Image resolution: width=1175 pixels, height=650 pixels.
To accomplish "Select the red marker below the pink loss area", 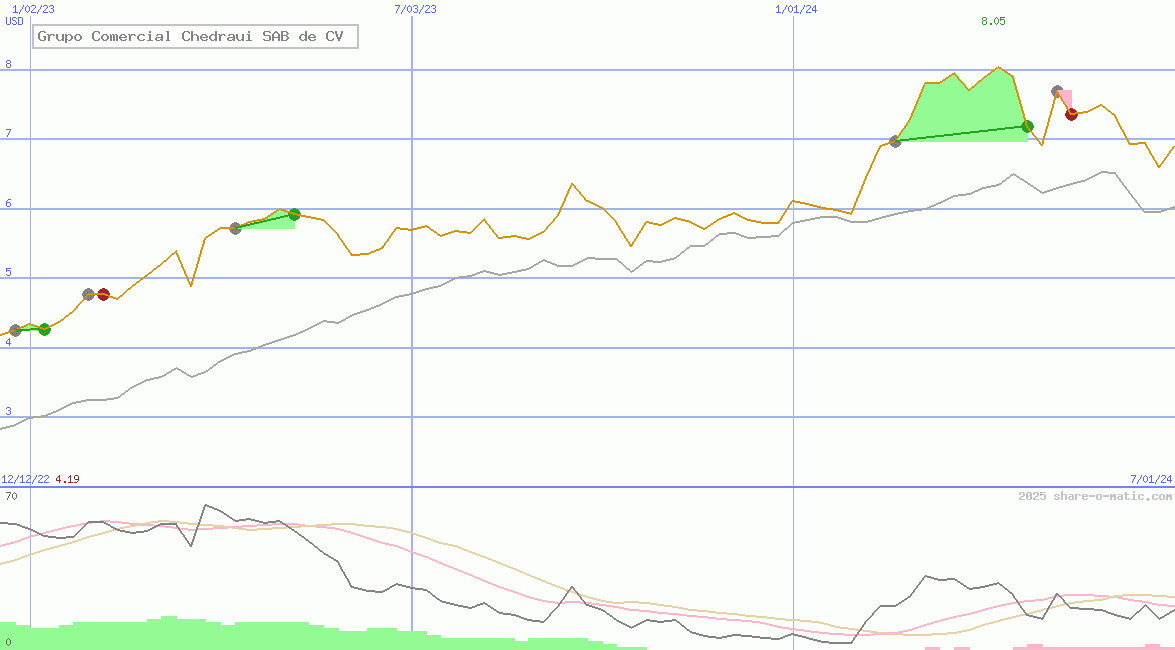I will click(1071, 114).
